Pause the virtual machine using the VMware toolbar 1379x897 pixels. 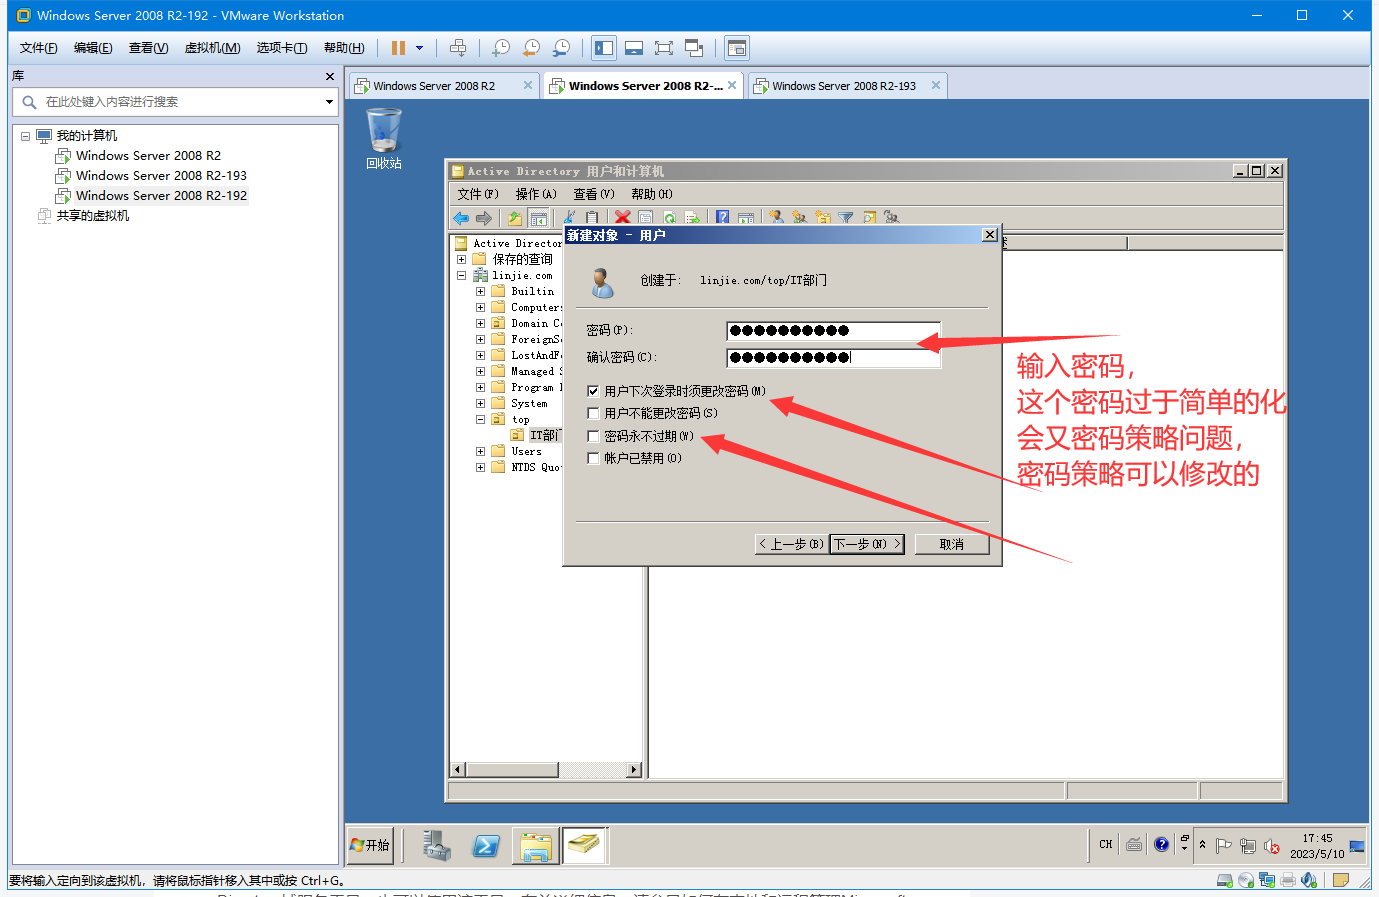tap(398, 48)
